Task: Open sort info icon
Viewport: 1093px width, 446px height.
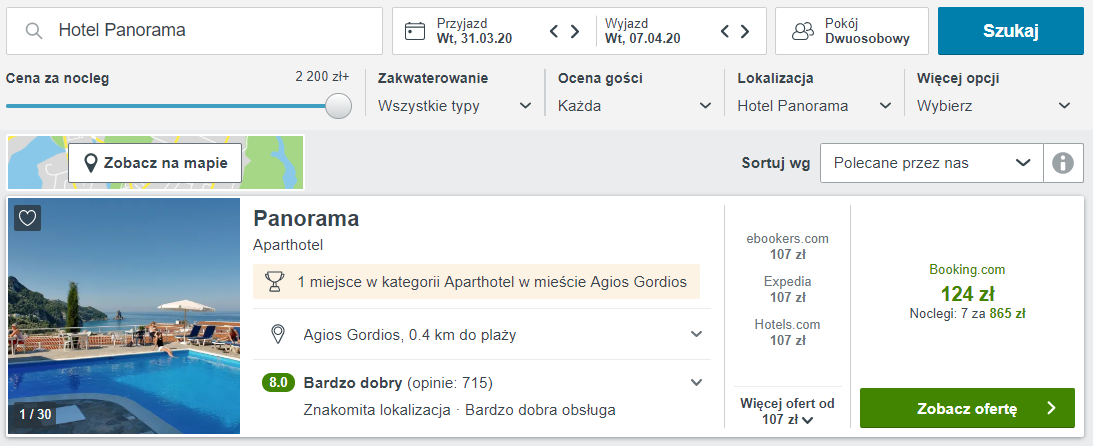Action: pos(1063,163)
